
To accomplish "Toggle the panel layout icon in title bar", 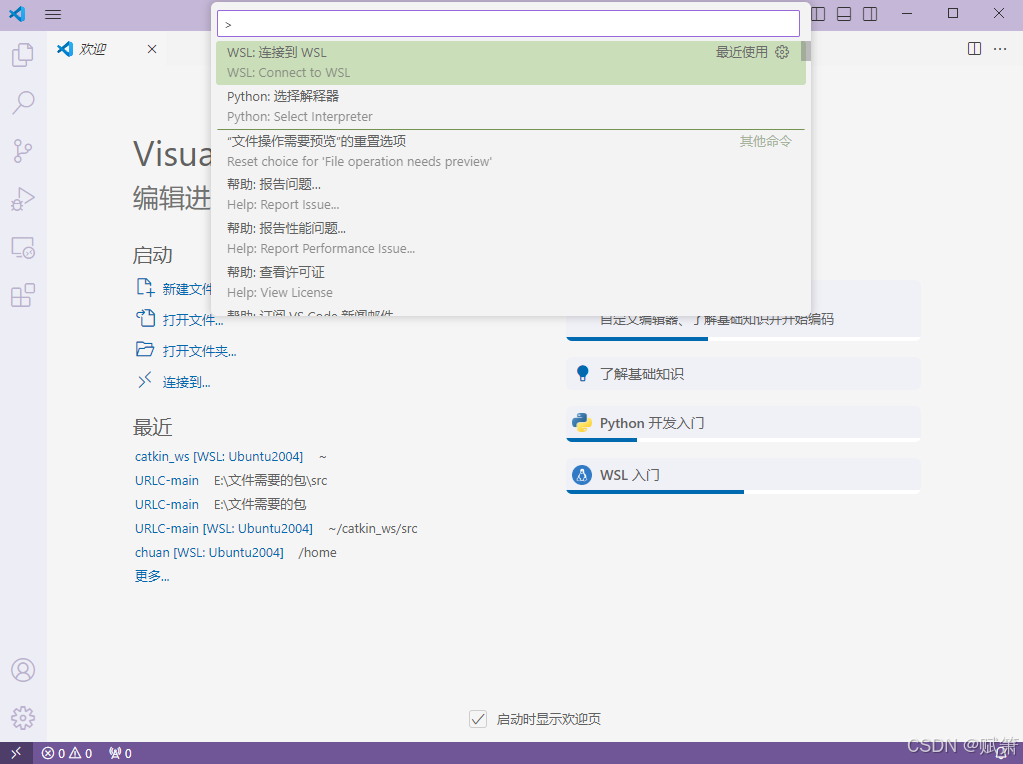I will pos(844,14).
